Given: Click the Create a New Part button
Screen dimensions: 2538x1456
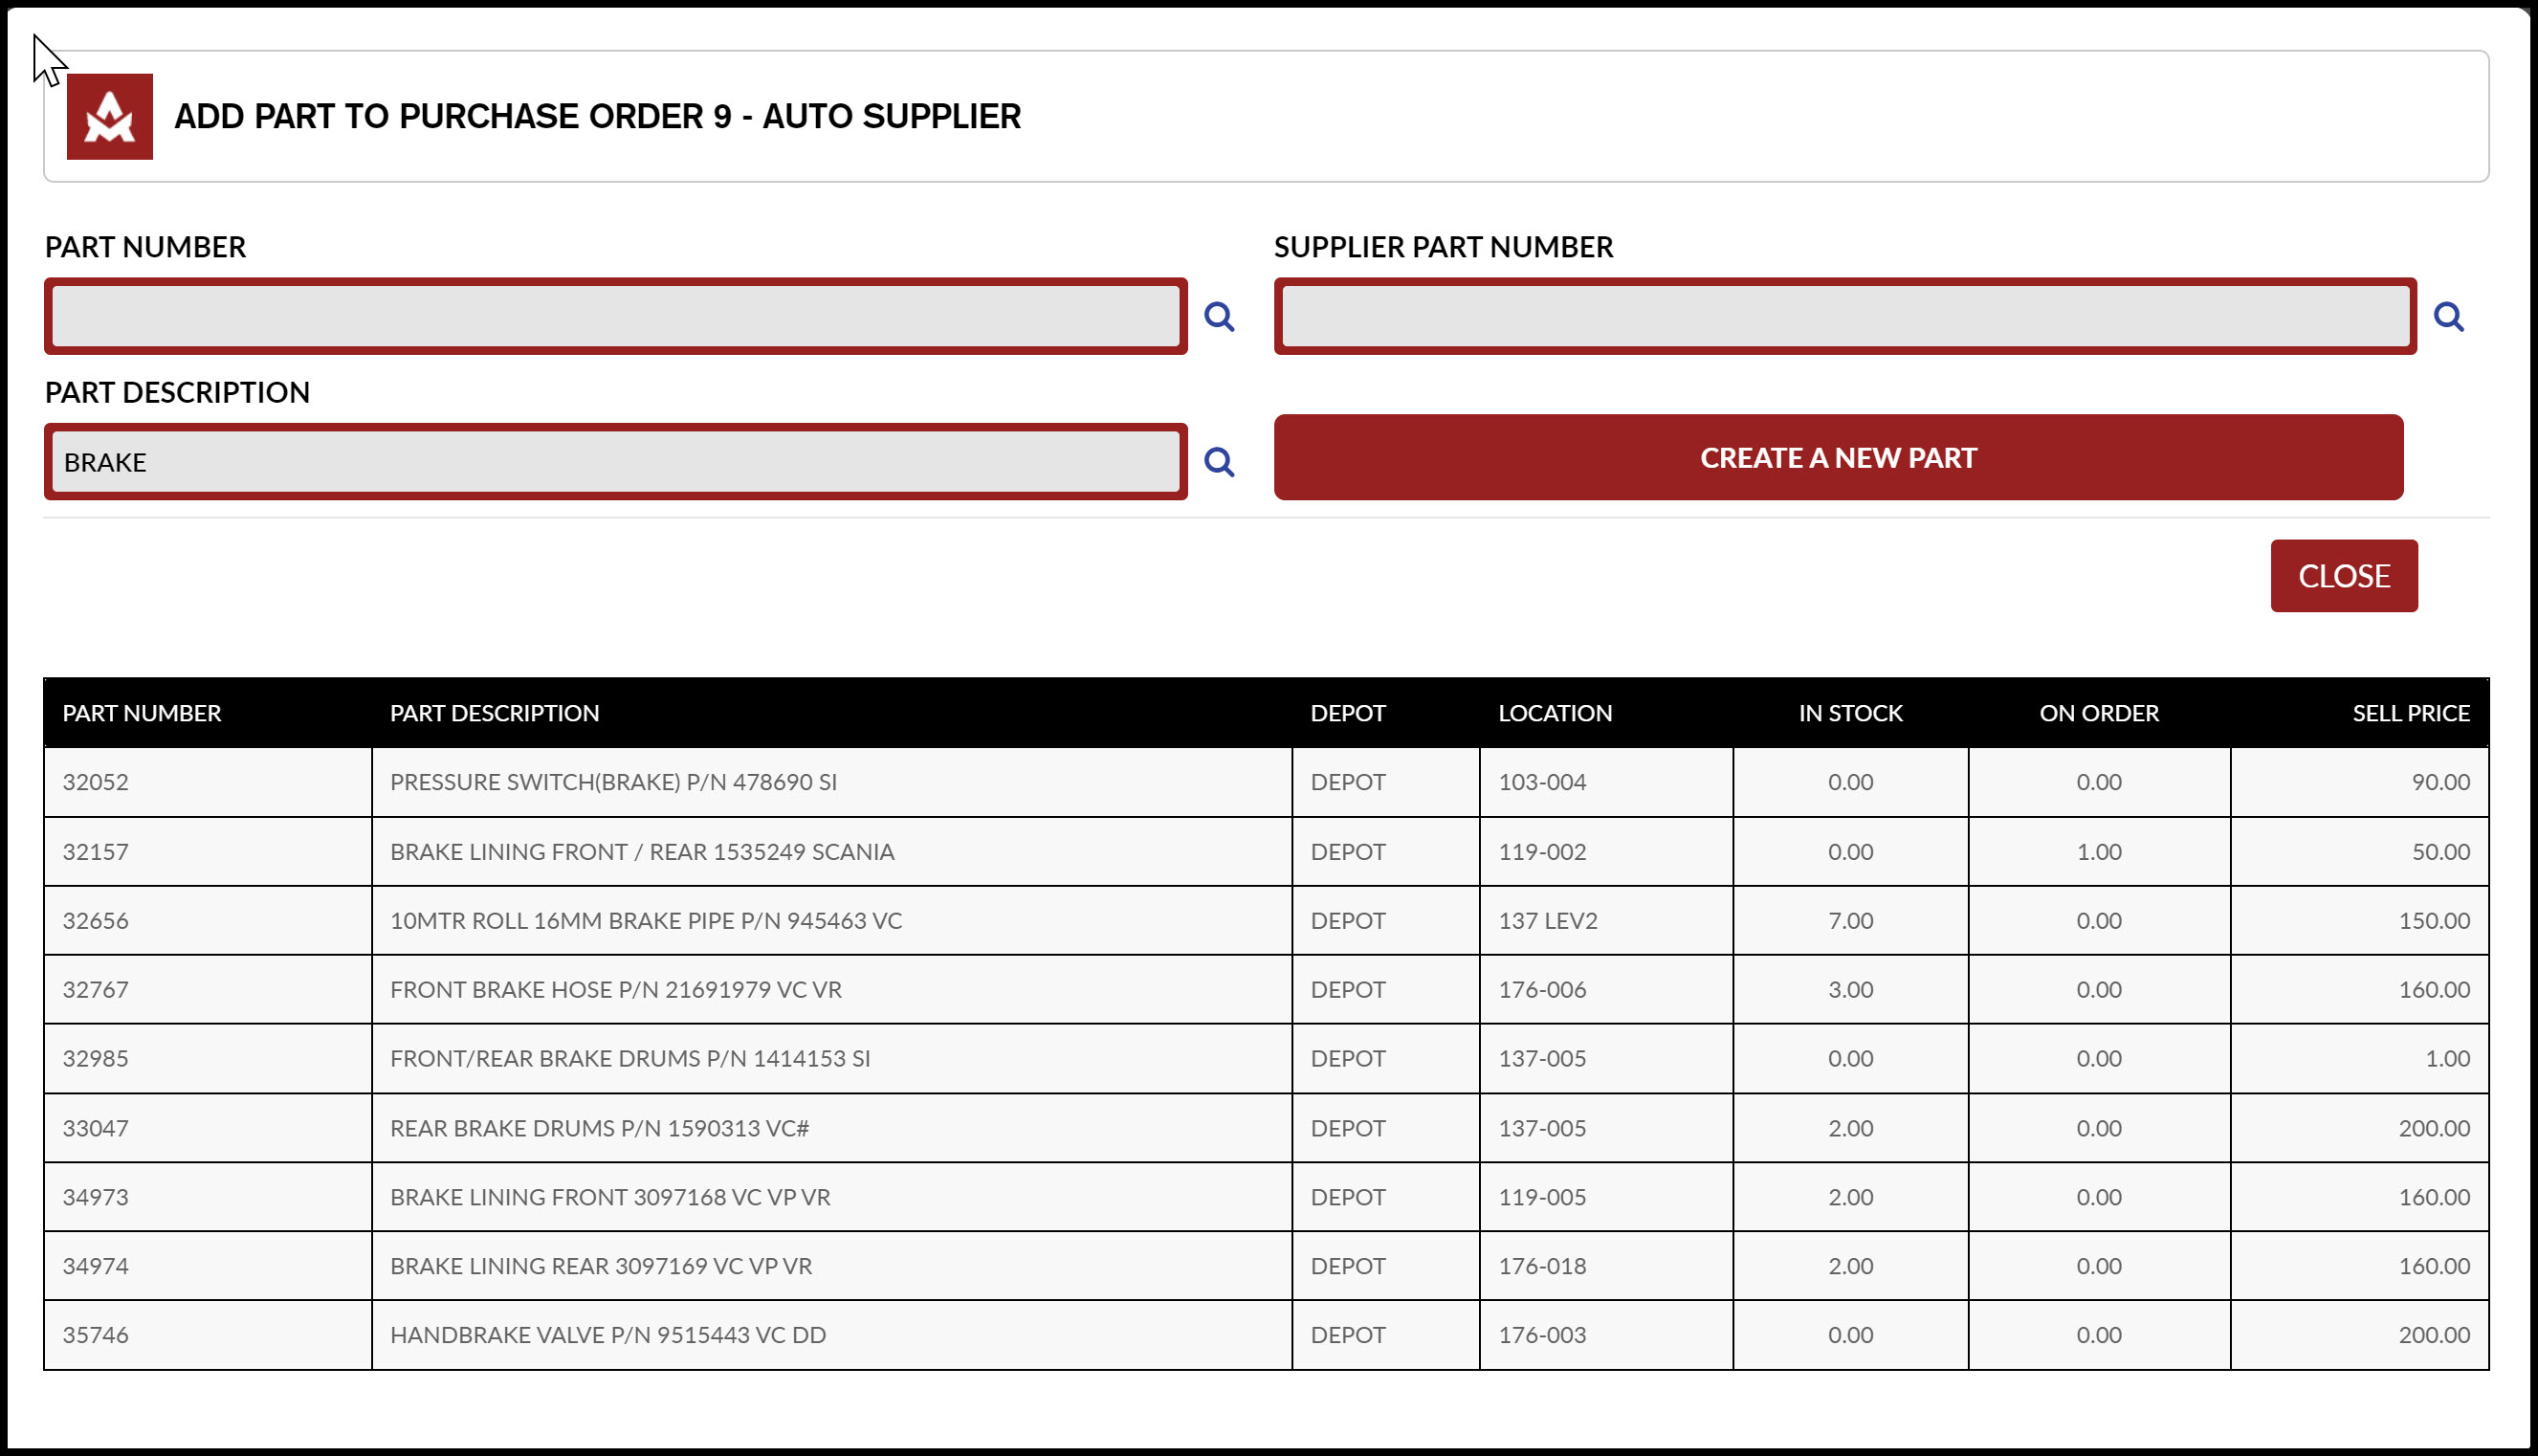Looking at the screenshot, I should (1838, 457).
